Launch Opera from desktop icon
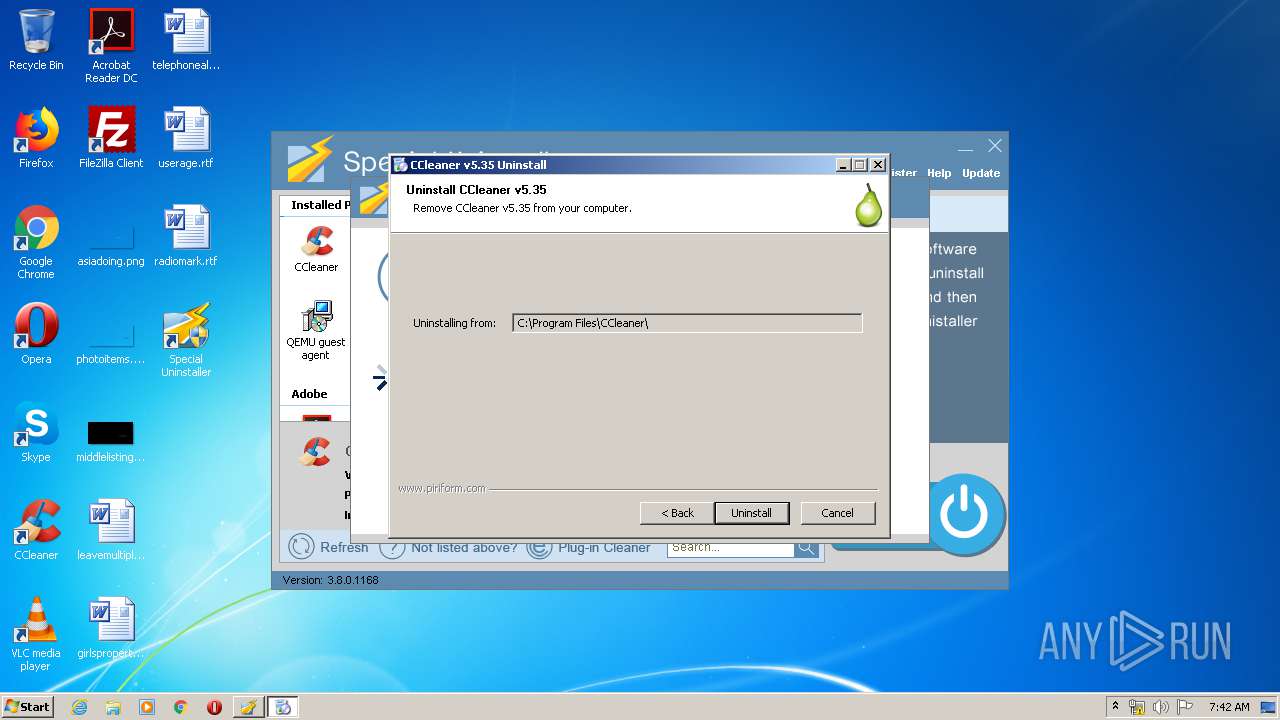Viewport: 1280px width, 720px height. pos(36,335)
